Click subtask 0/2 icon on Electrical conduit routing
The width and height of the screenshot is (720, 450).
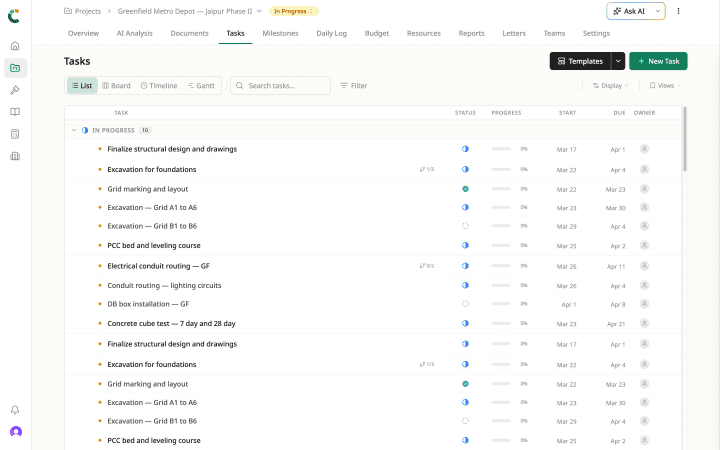pos(427,266)
